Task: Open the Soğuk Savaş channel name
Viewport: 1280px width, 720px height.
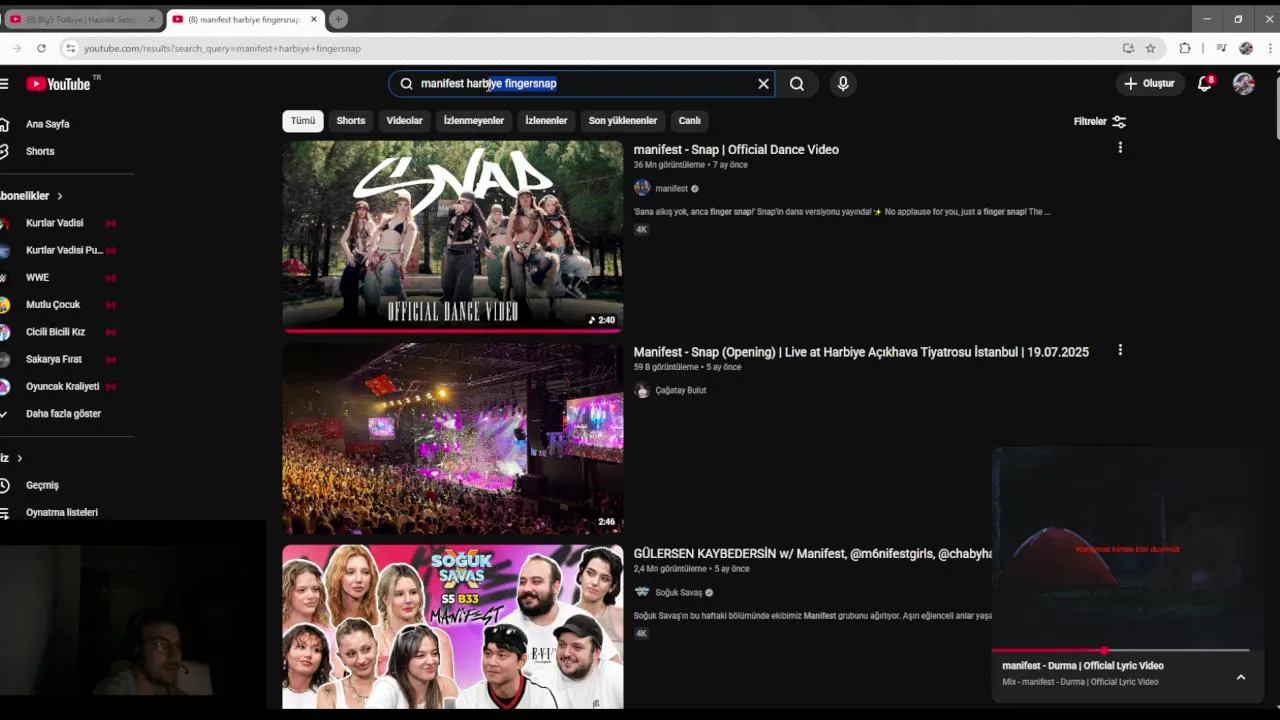Action: (x=679, y=592)
